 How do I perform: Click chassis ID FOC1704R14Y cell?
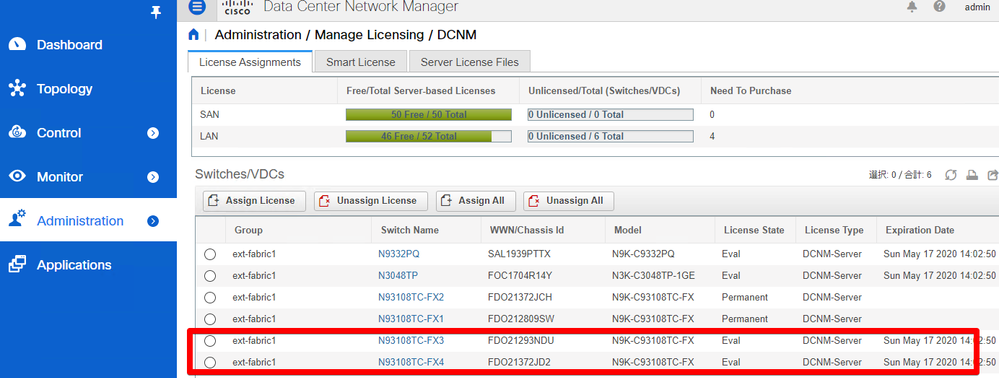point(520,276)
